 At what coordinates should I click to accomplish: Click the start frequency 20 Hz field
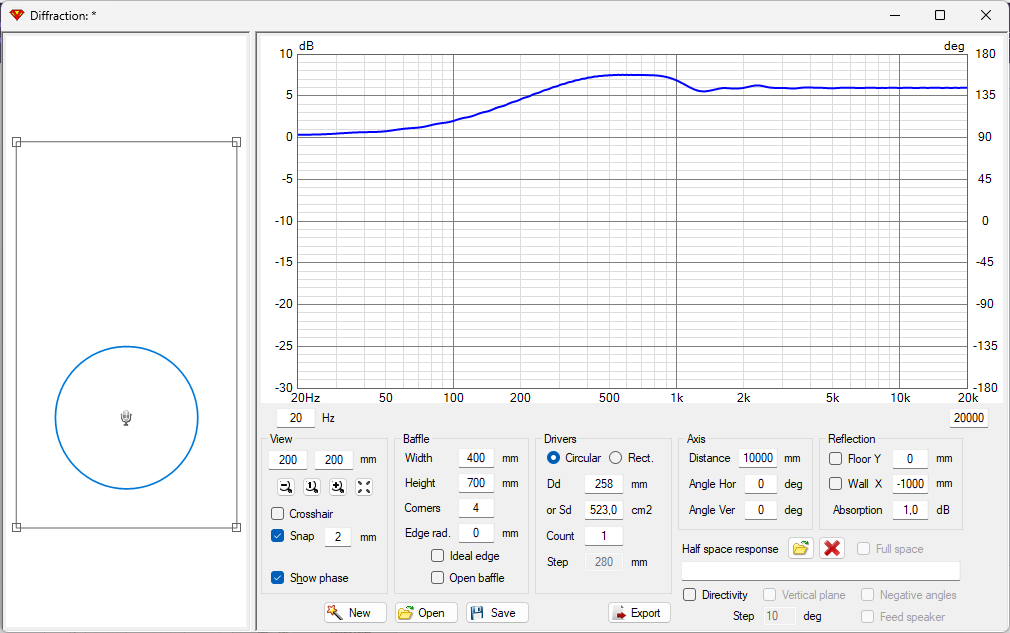click(x=296, y=418)
